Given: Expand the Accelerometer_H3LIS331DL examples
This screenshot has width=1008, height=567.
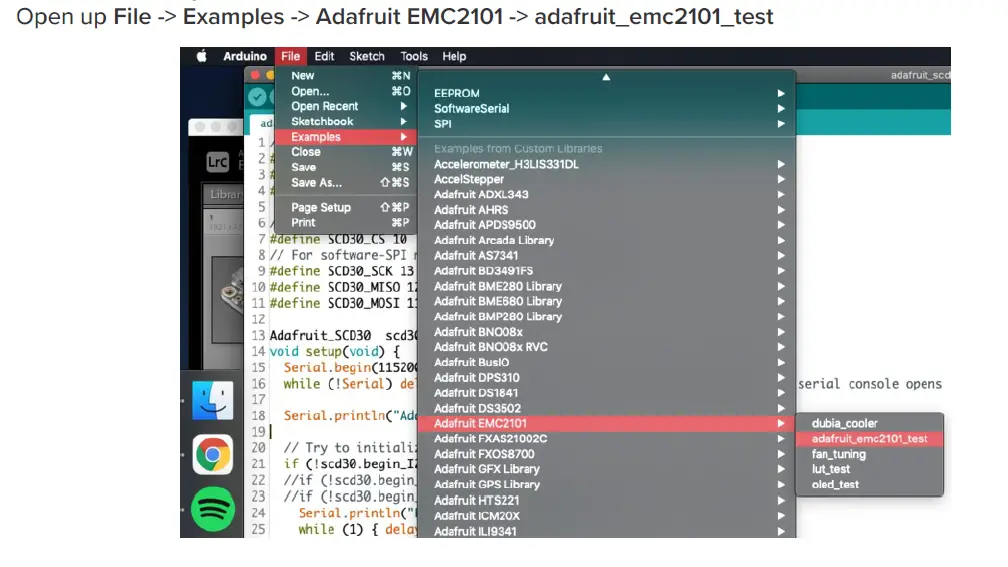Looking at the screenshot, I should point(607,164).
